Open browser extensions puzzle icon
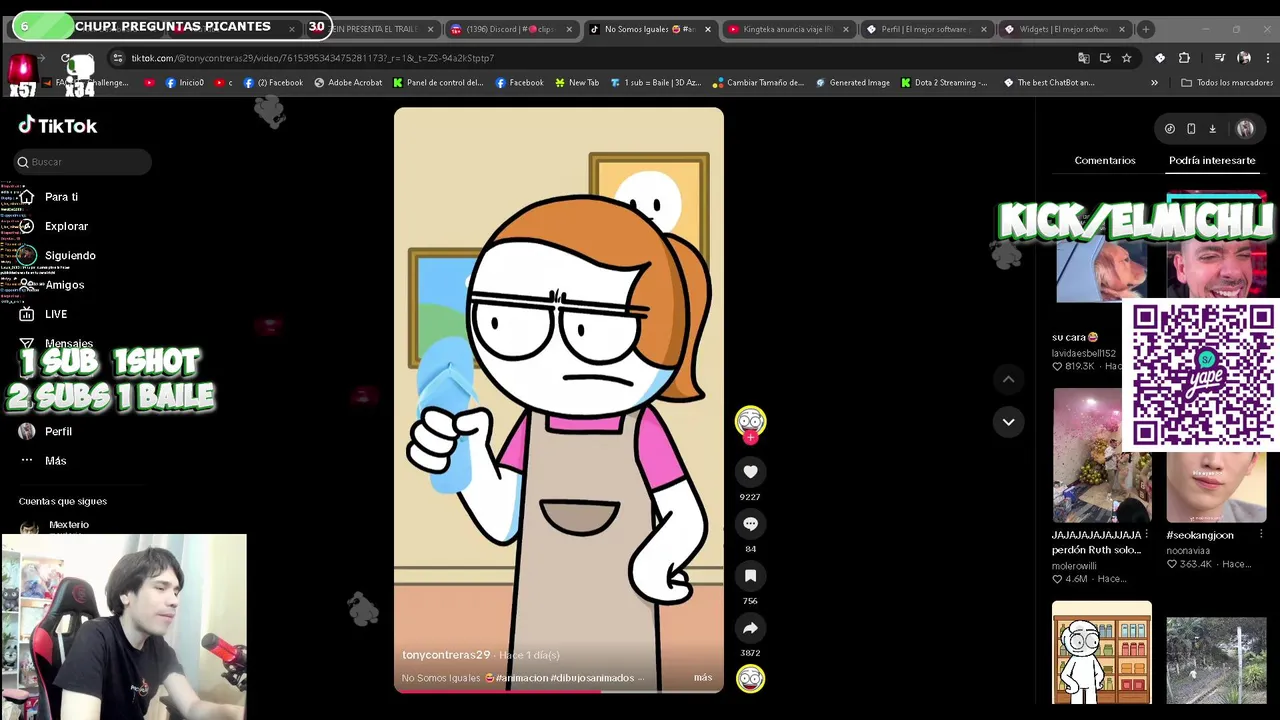 (1184, 58)
